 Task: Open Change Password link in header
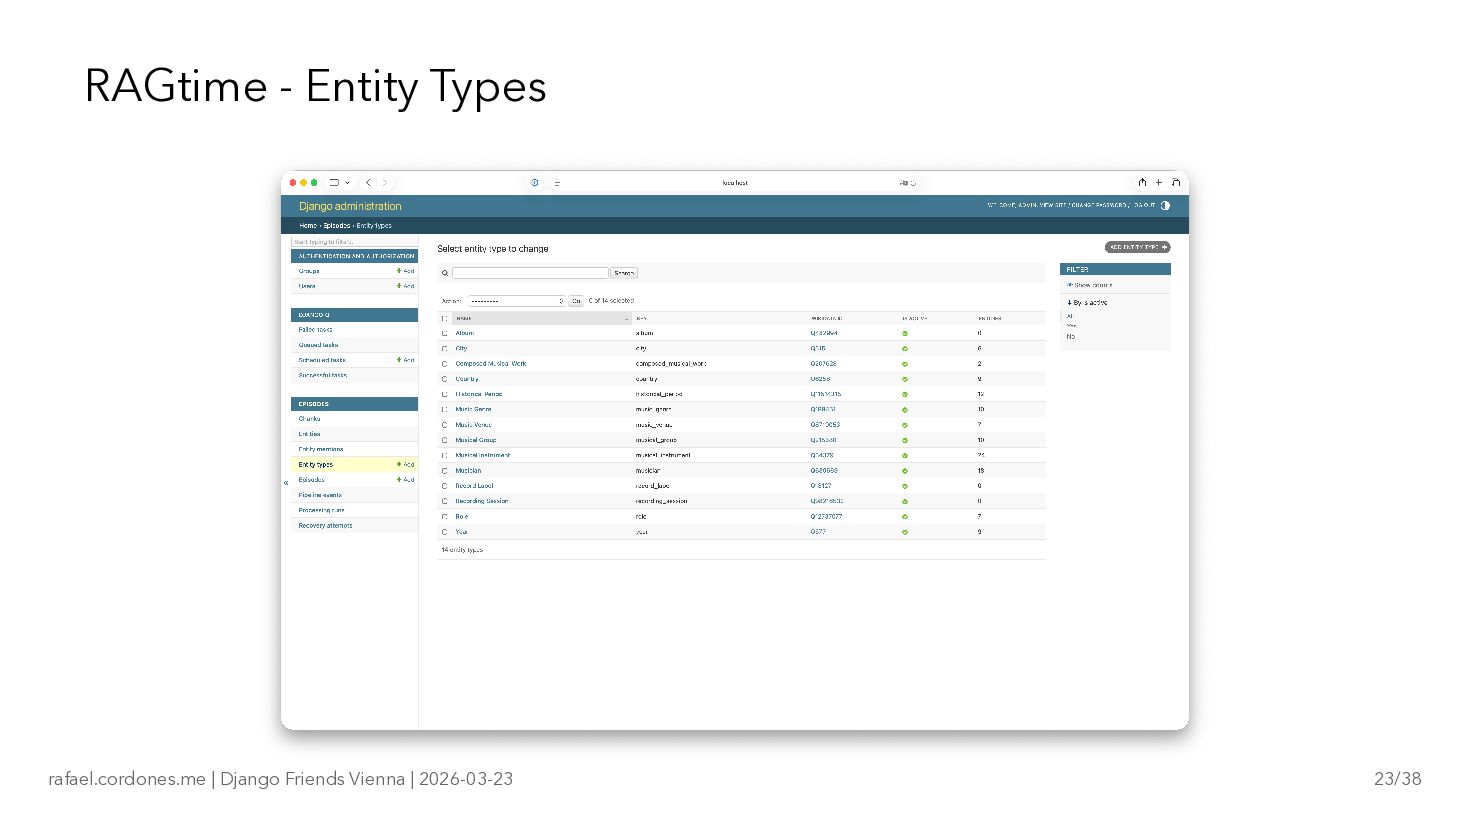[1099, 205]
